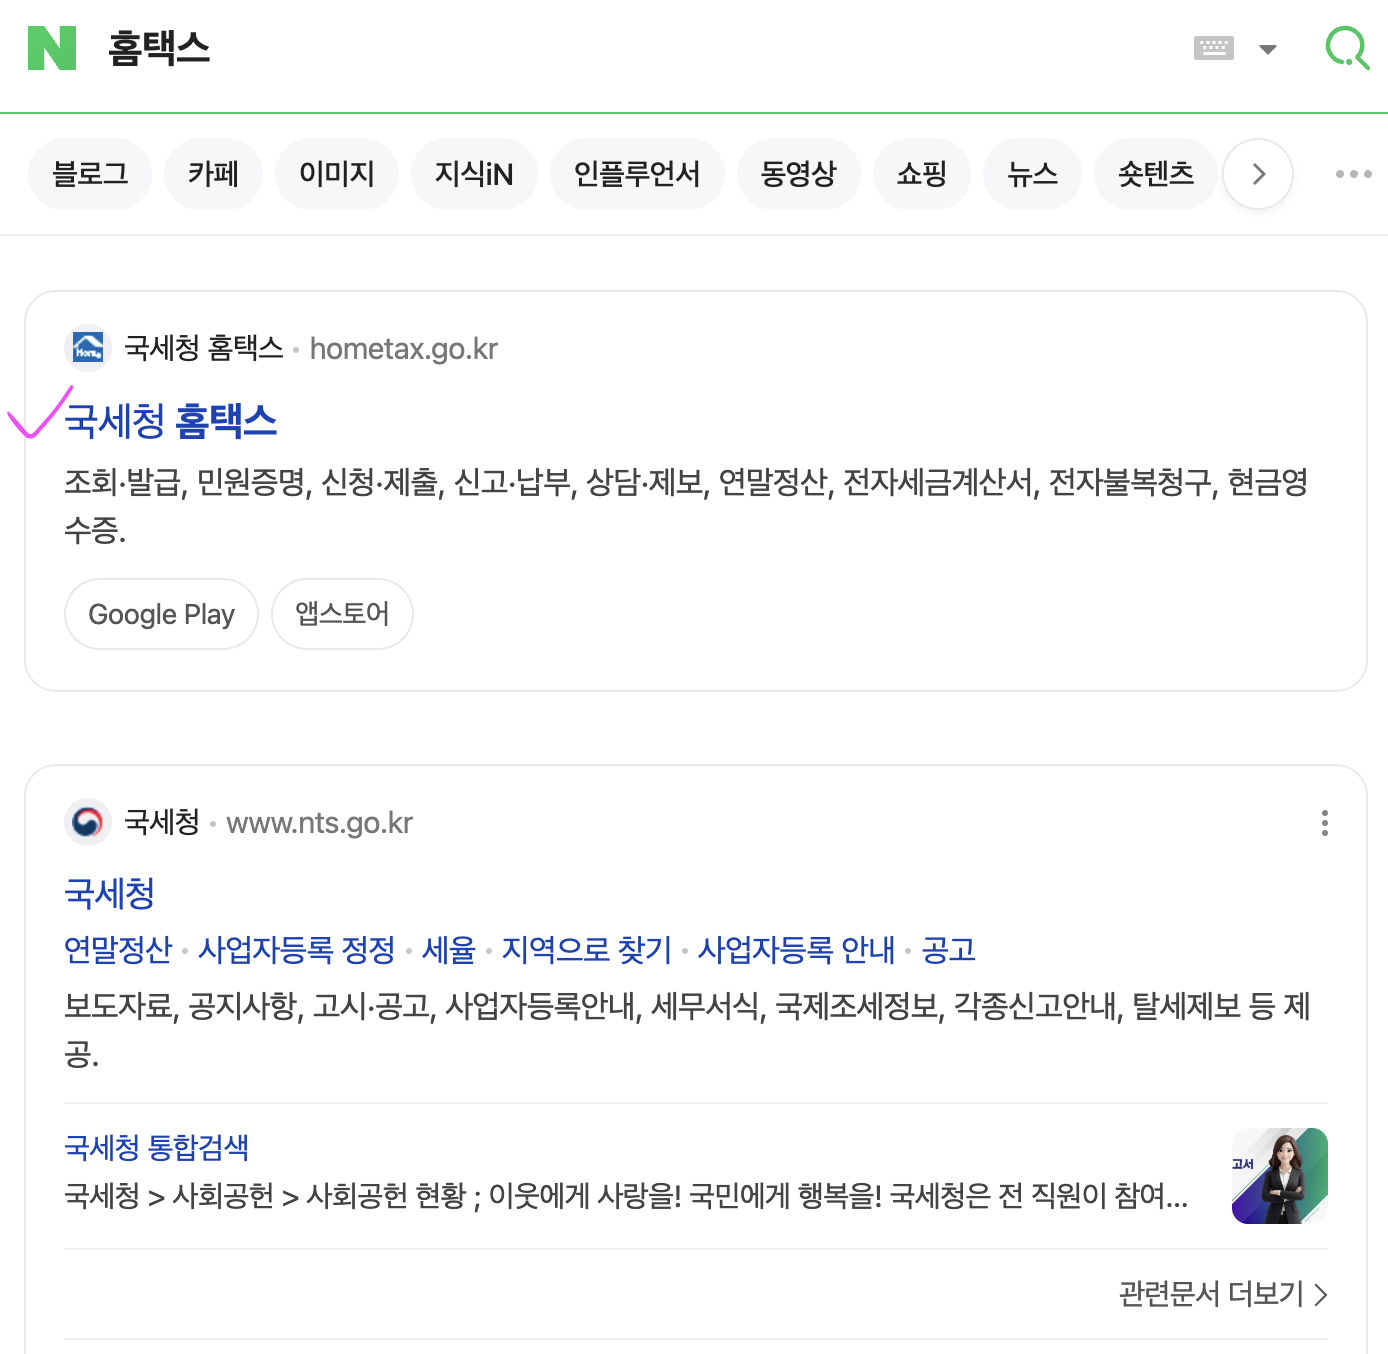Select the 카페 tab
The width and height of the screenshot is (1388, 1354).
pyautogui.click(x=213, y=174)
